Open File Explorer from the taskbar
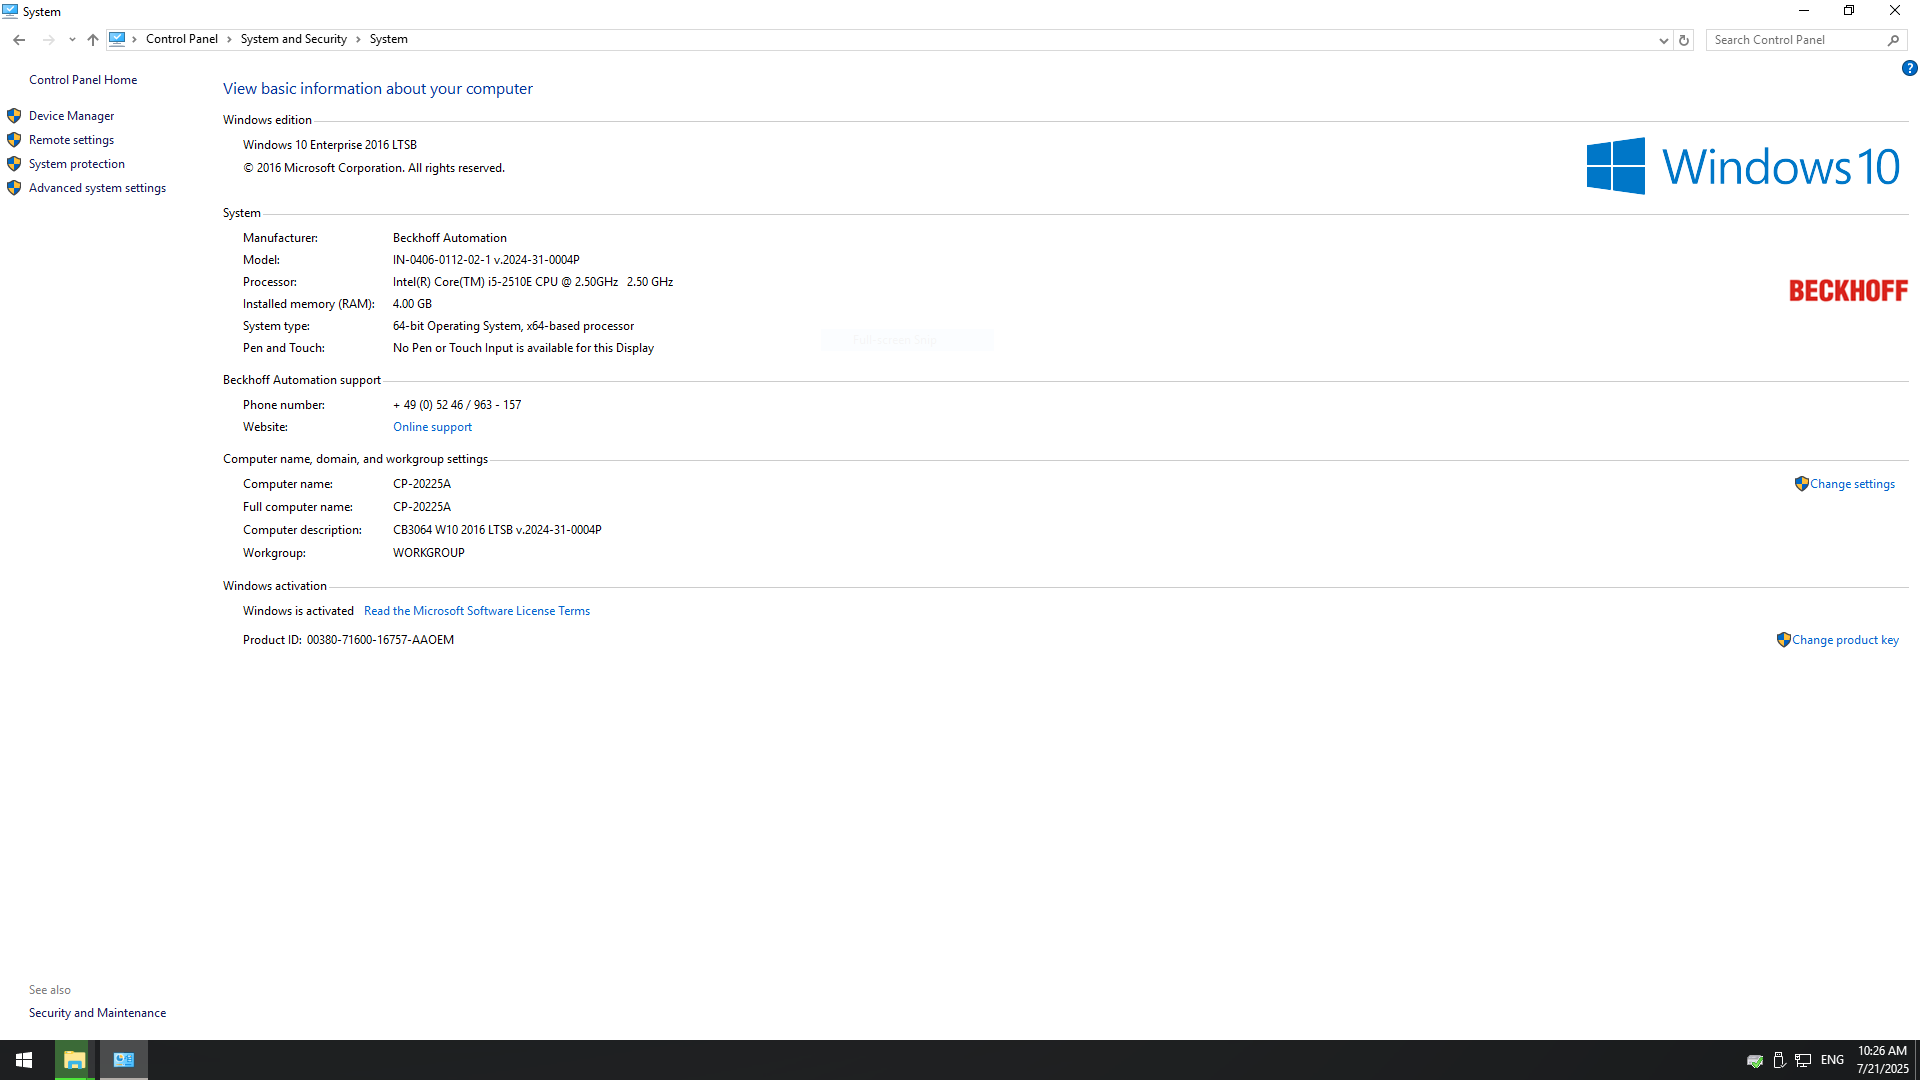This screenshot has width=1920, height=1080. tap(75, 1060)
